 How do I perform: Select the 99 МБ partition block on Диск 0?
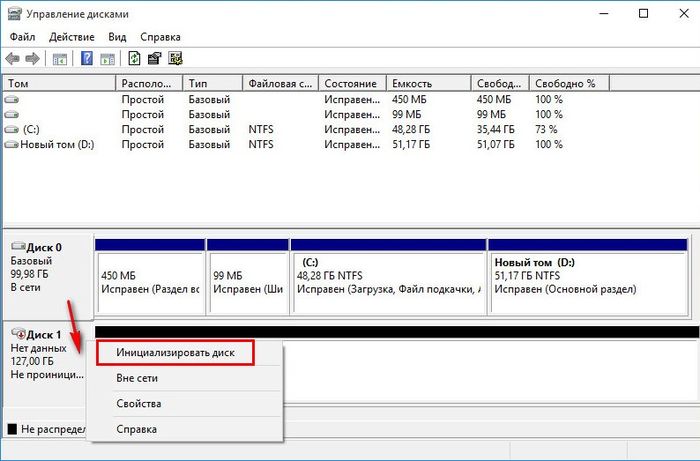(x=248, y=277)
